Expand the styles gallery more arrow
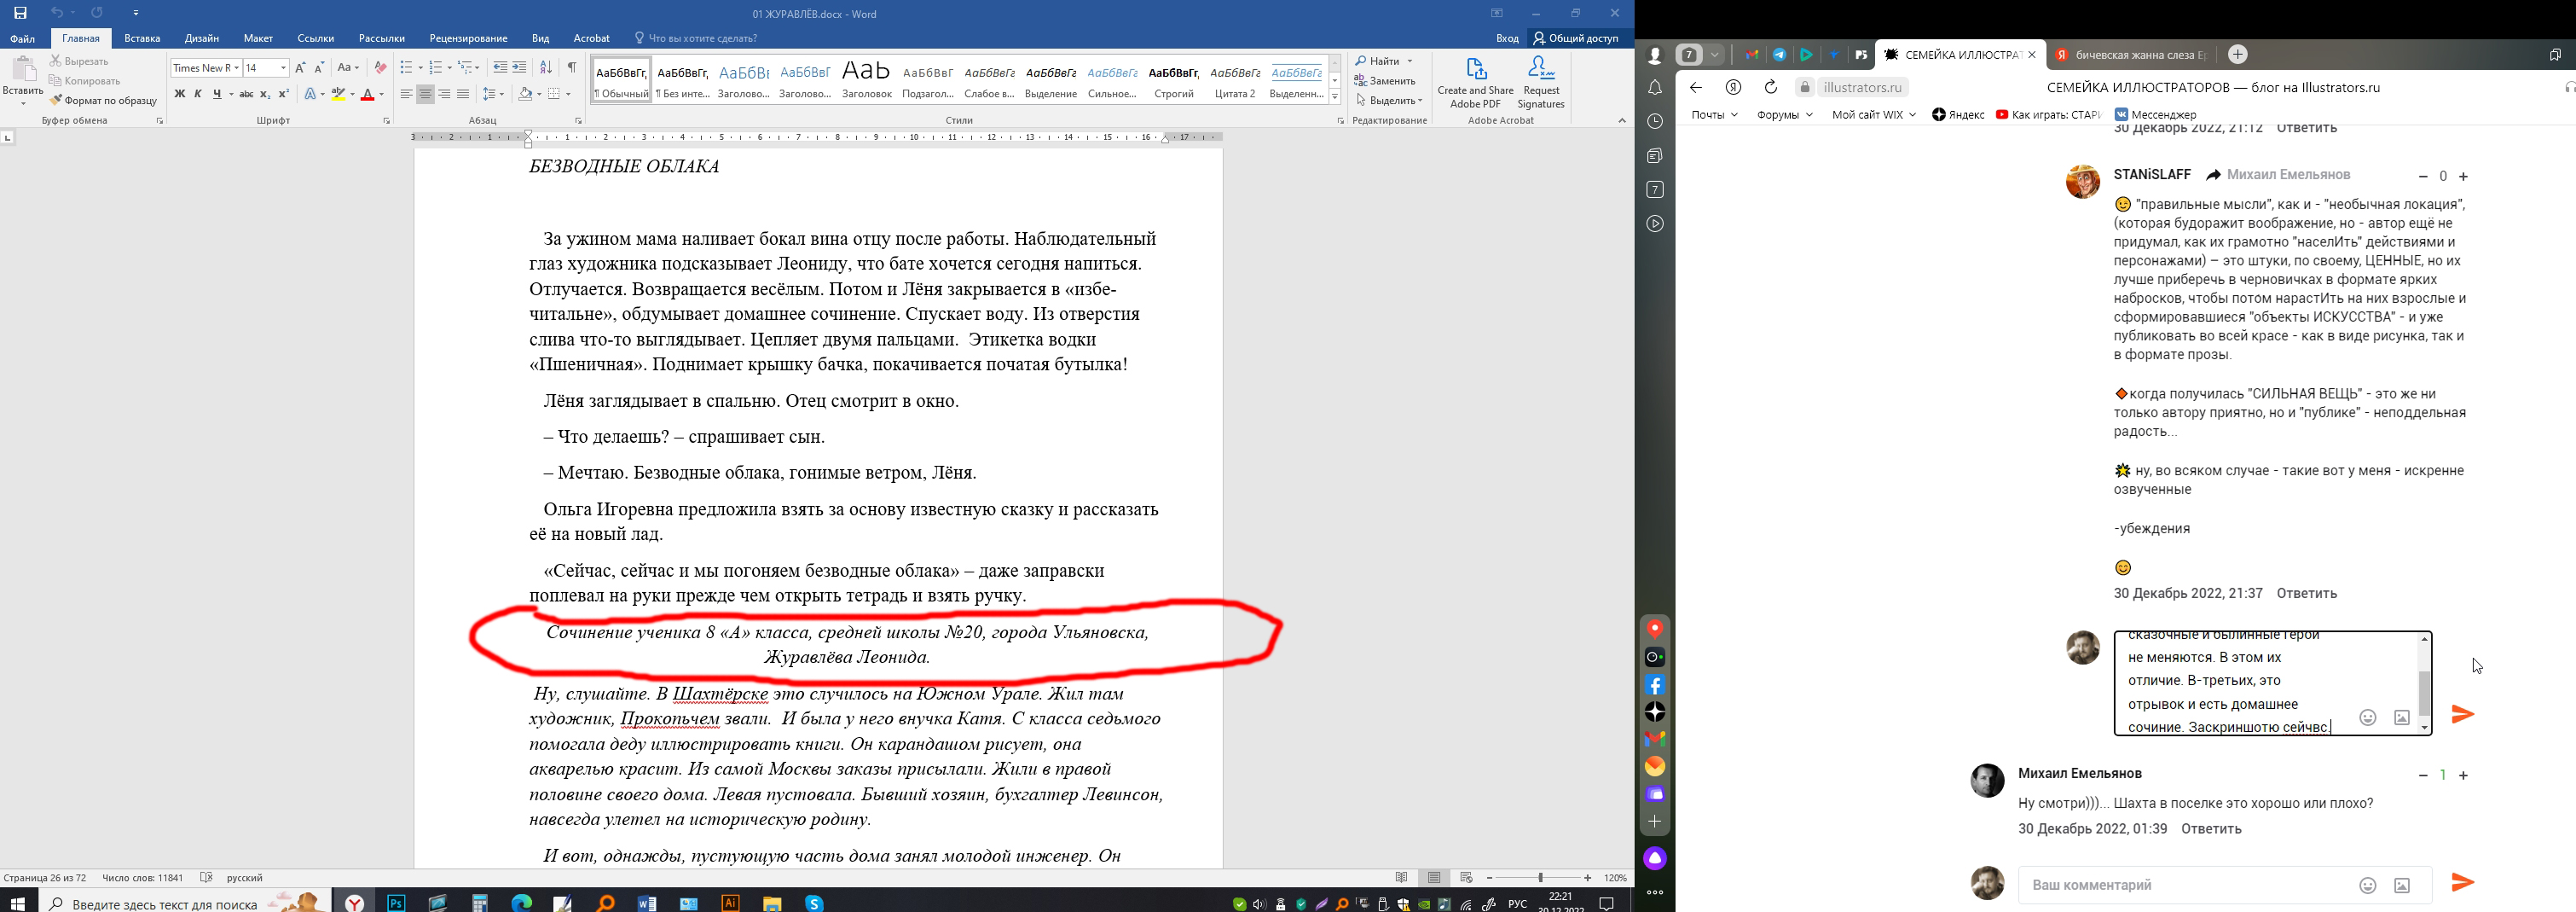 (1335, 97)
